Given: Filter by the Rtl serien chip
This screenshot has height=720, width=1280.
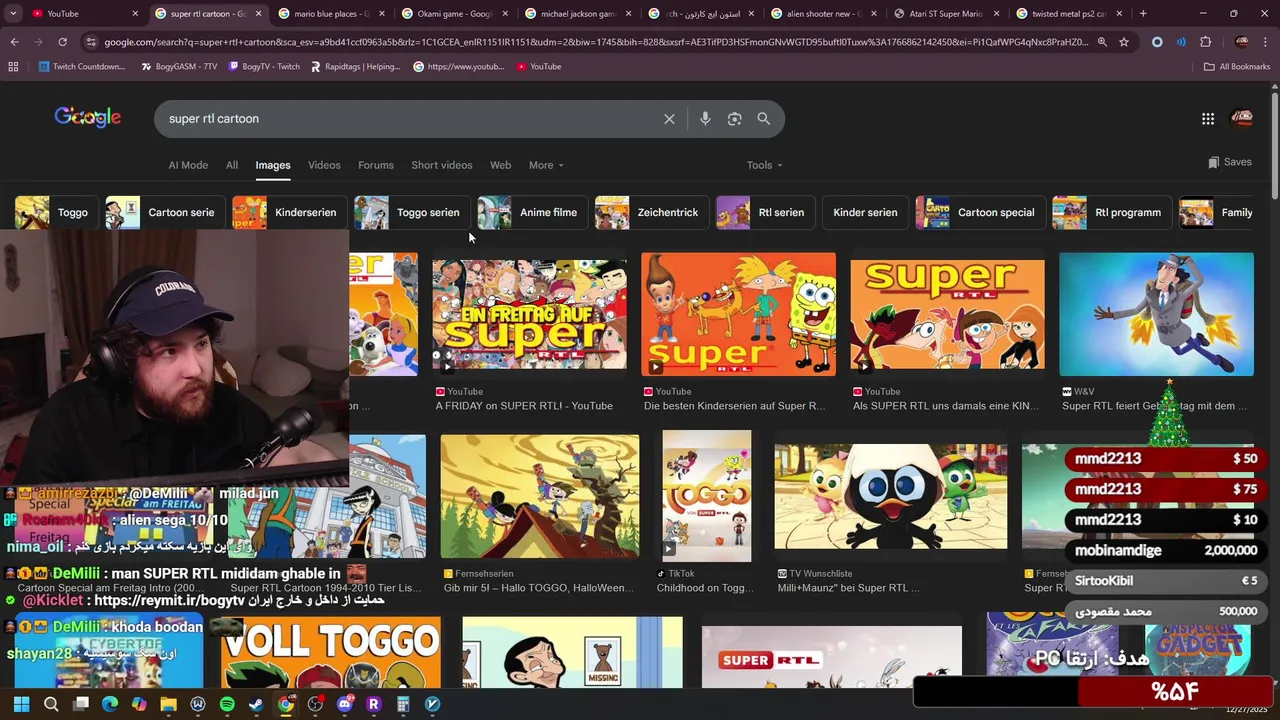Looking at the screenshot, I should click(x=765, y=212).
